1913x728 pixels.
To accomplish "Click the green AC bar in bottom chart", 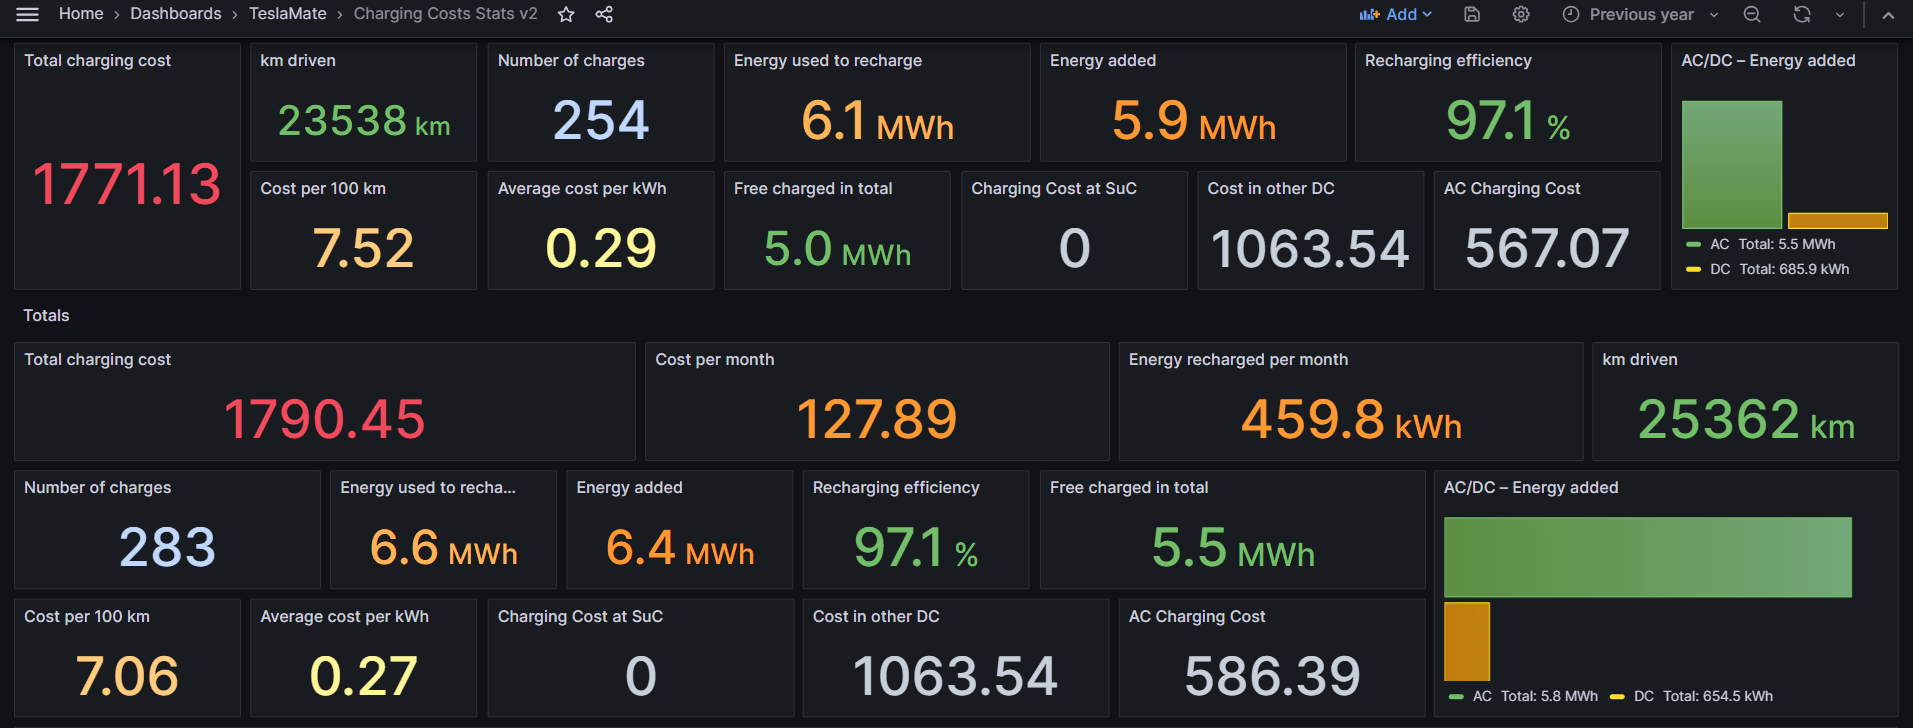I will (x=1647, y=557).
